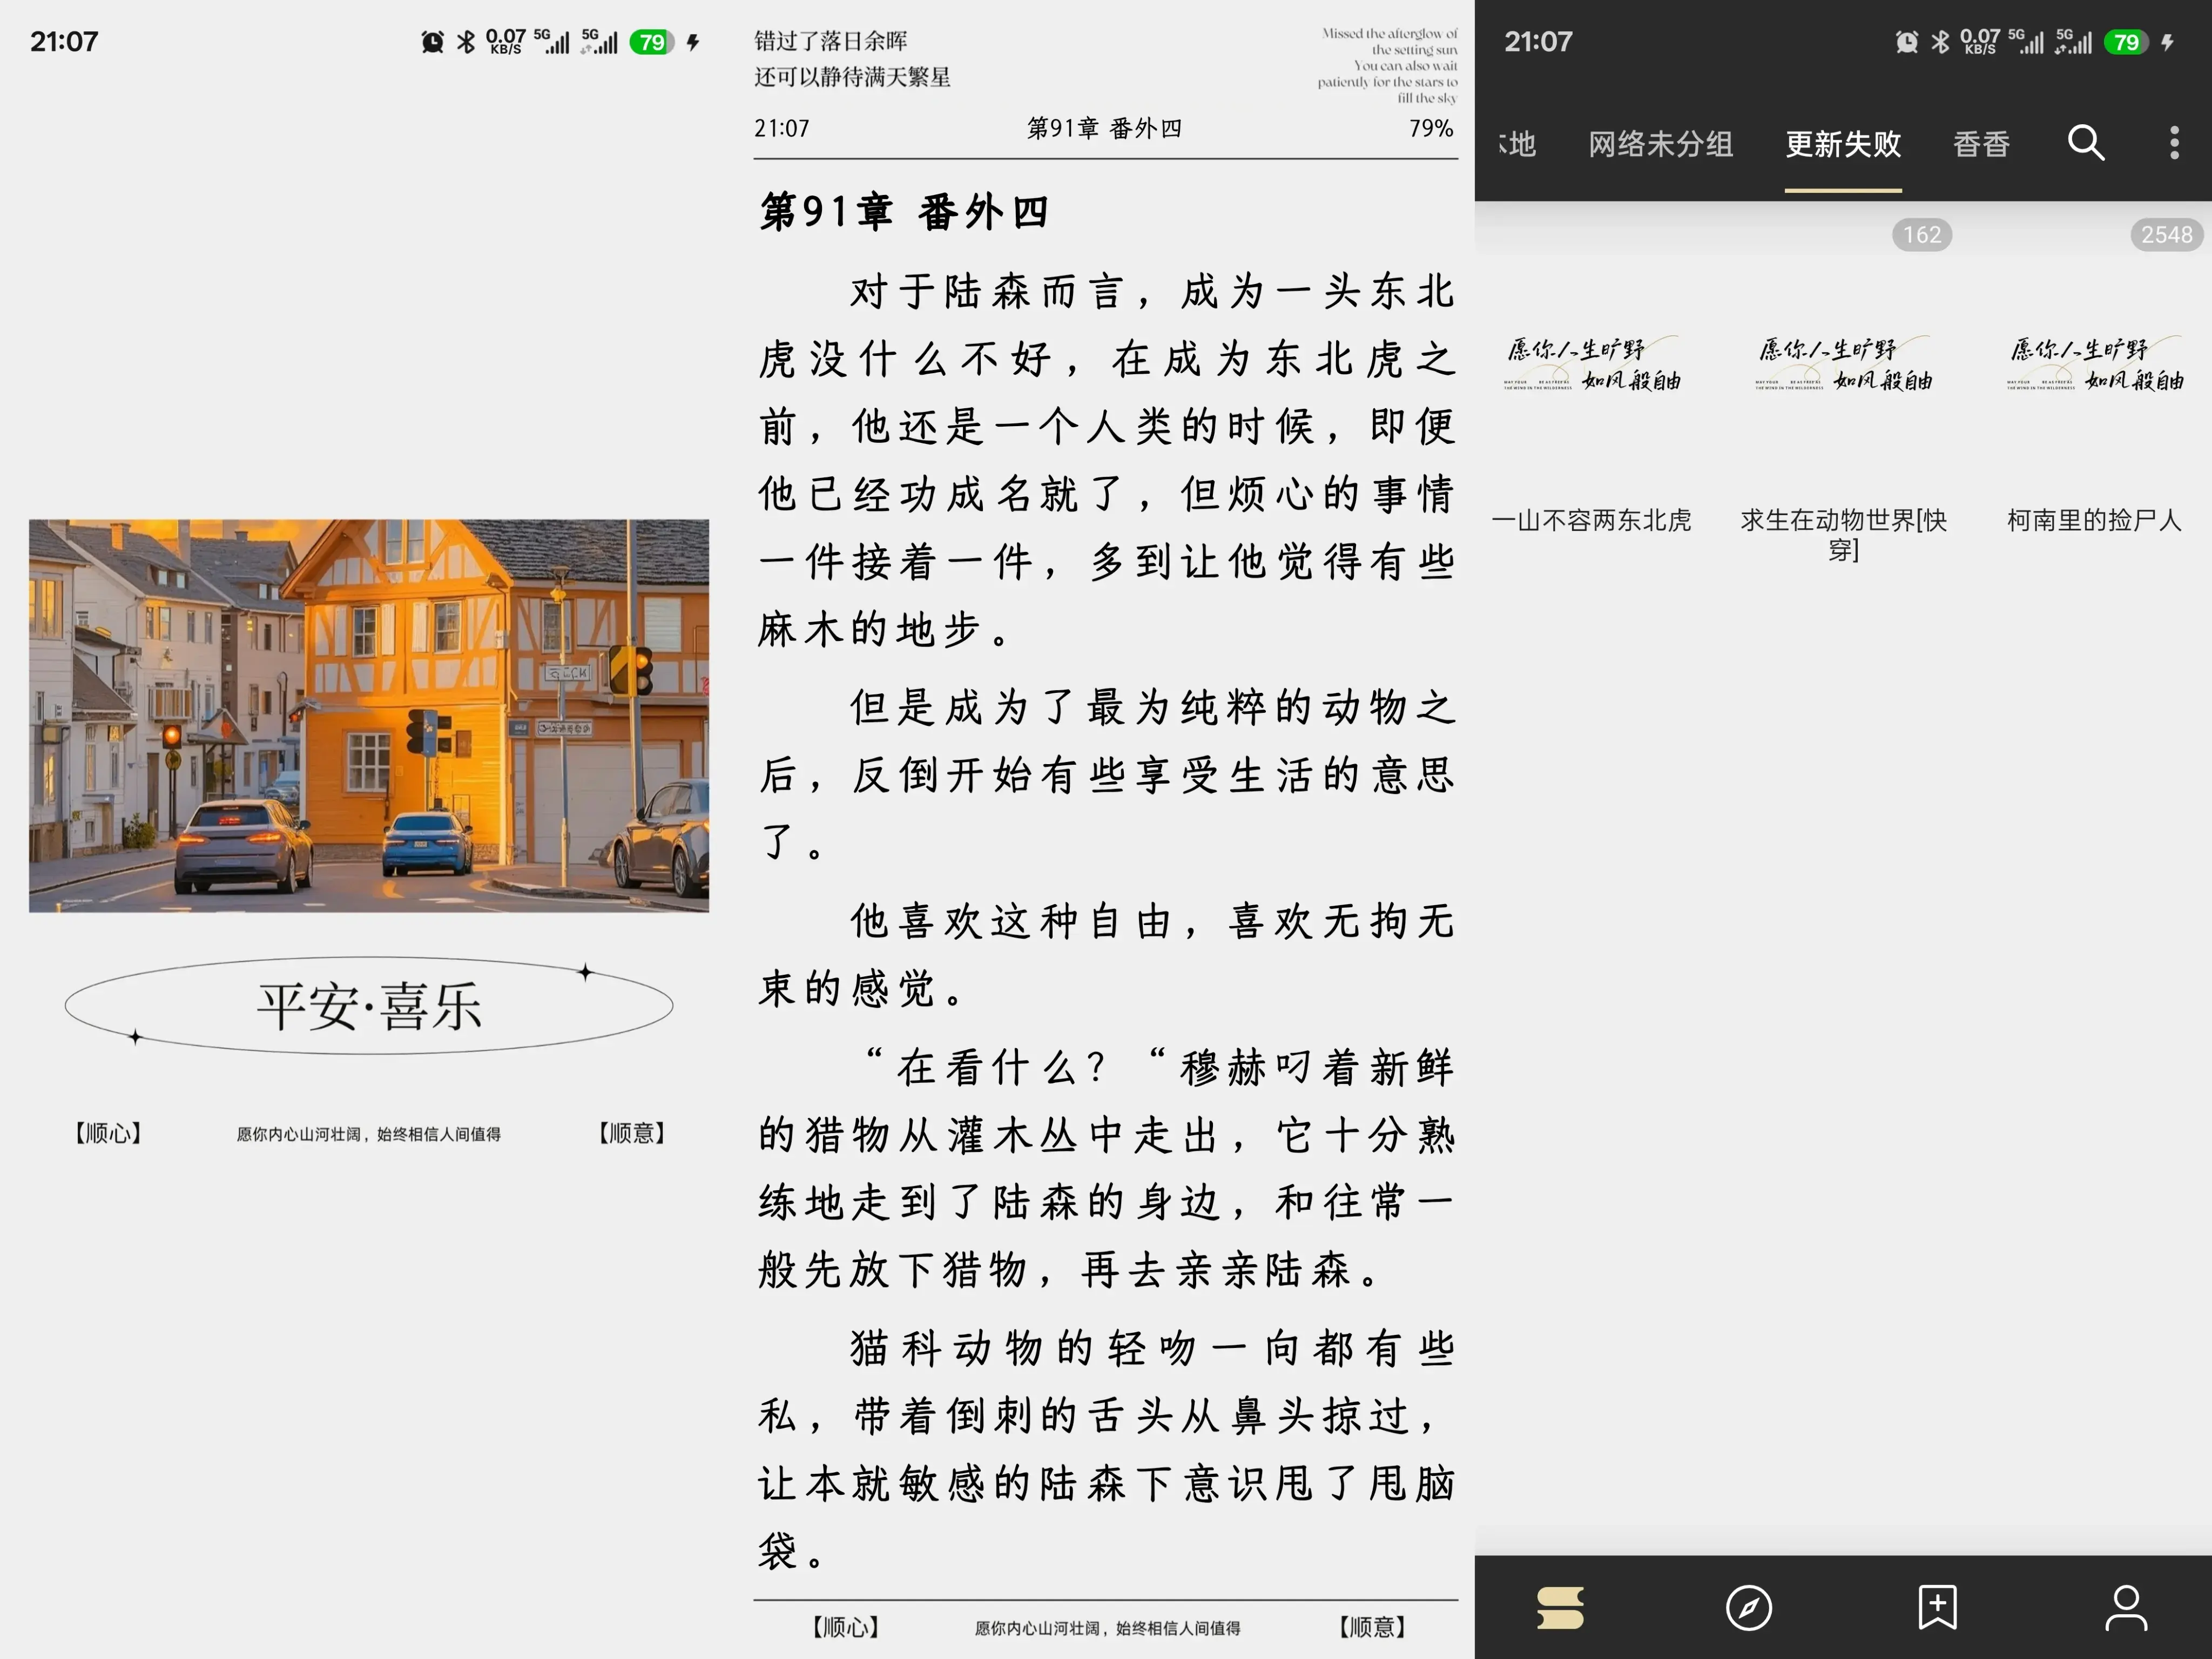Open the three-dot overflow menu

pos(2174,143)
